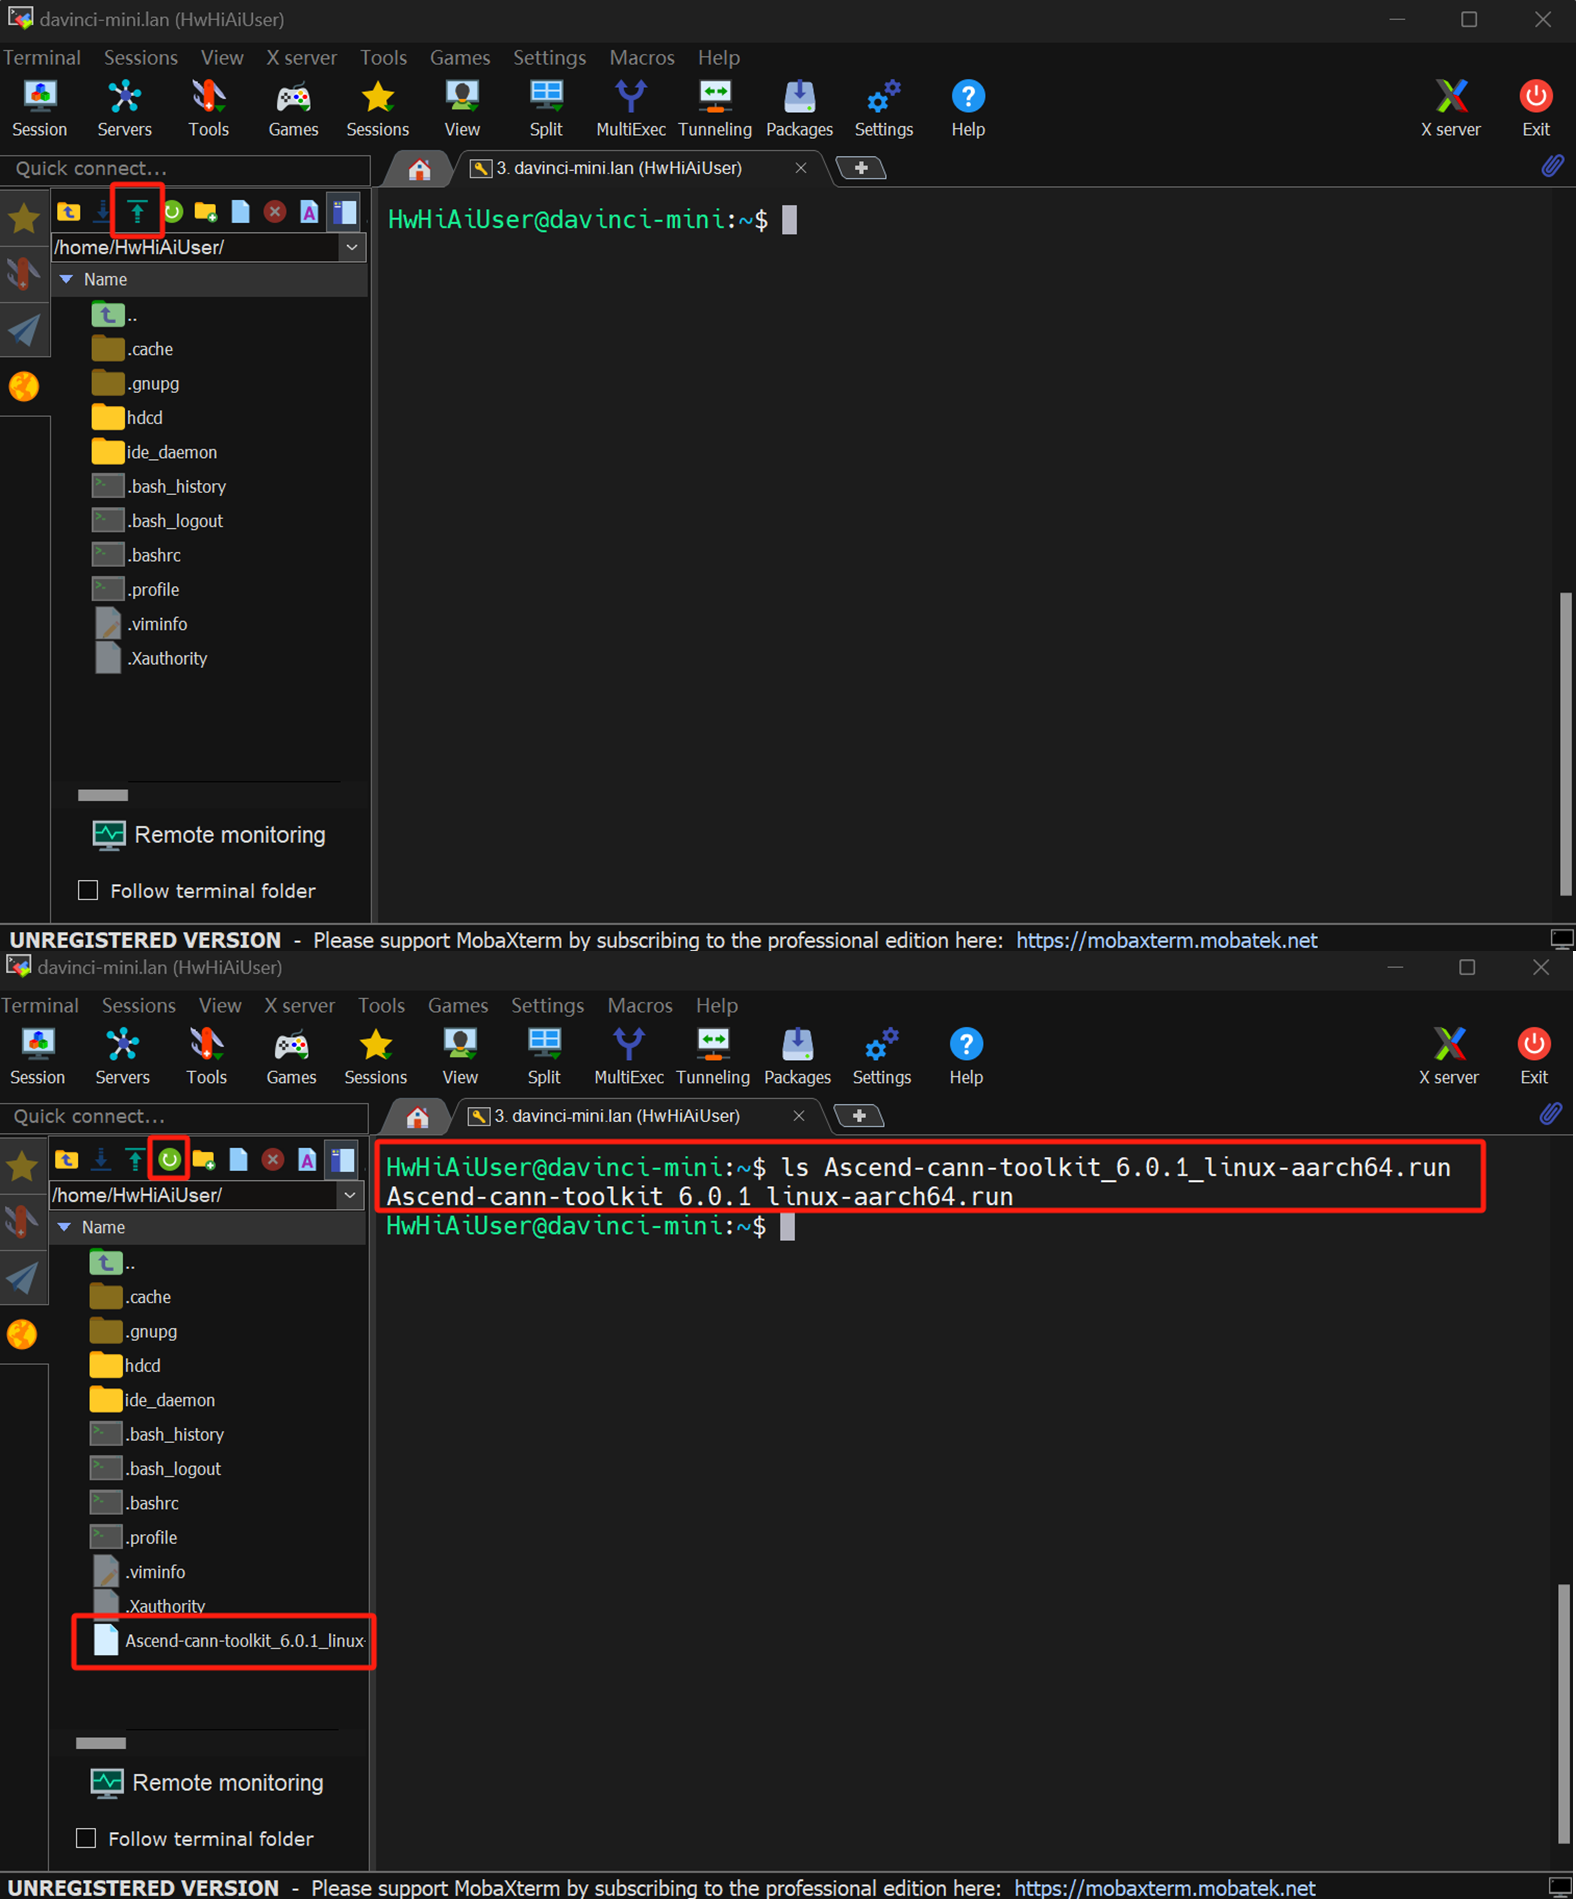
Task: Open MultiExec from the upper window toolbar
Action: coord(631,108)
